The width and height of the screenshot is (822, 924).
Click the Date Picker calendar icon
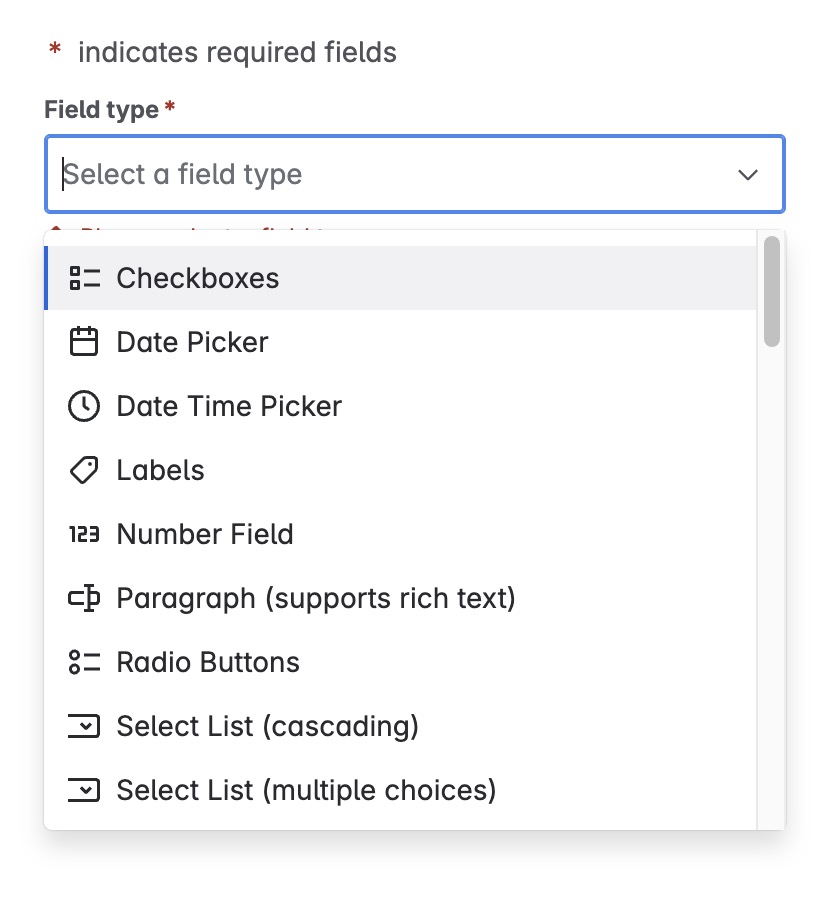tap(84, 342)
